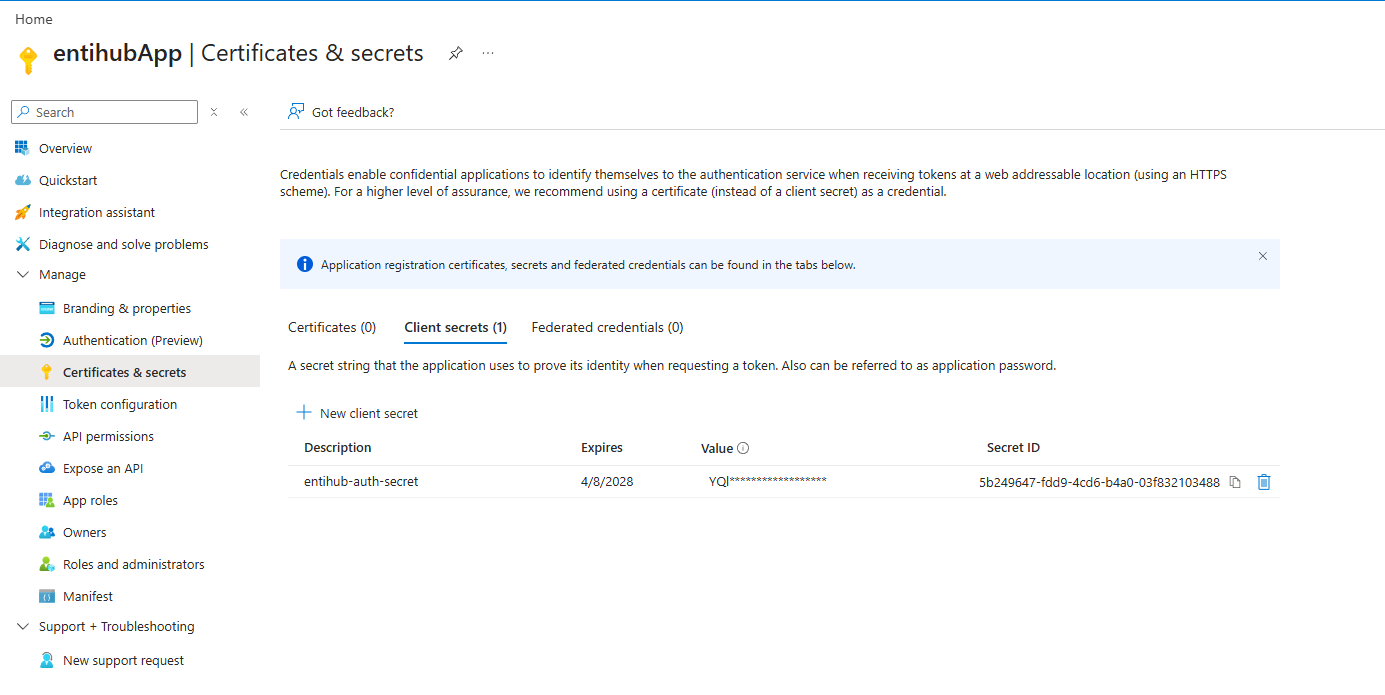Click the rocket icon for Integration assistant
Image resolution: width=1385 pixels, height=695 pixels.
(22, 212)
